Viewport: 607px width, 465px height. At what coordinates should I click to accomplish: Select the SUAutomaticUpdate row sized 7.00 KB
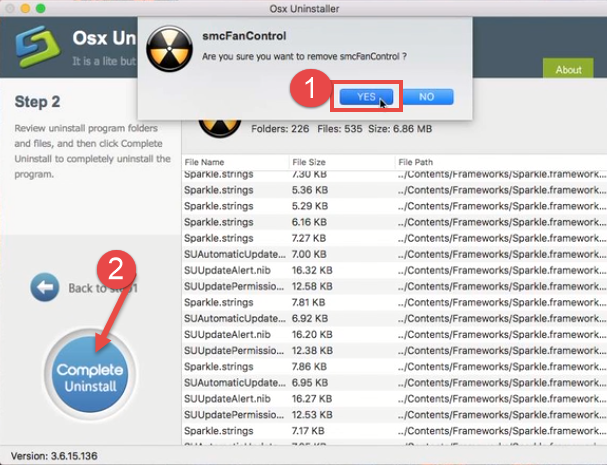coord(394,254)
